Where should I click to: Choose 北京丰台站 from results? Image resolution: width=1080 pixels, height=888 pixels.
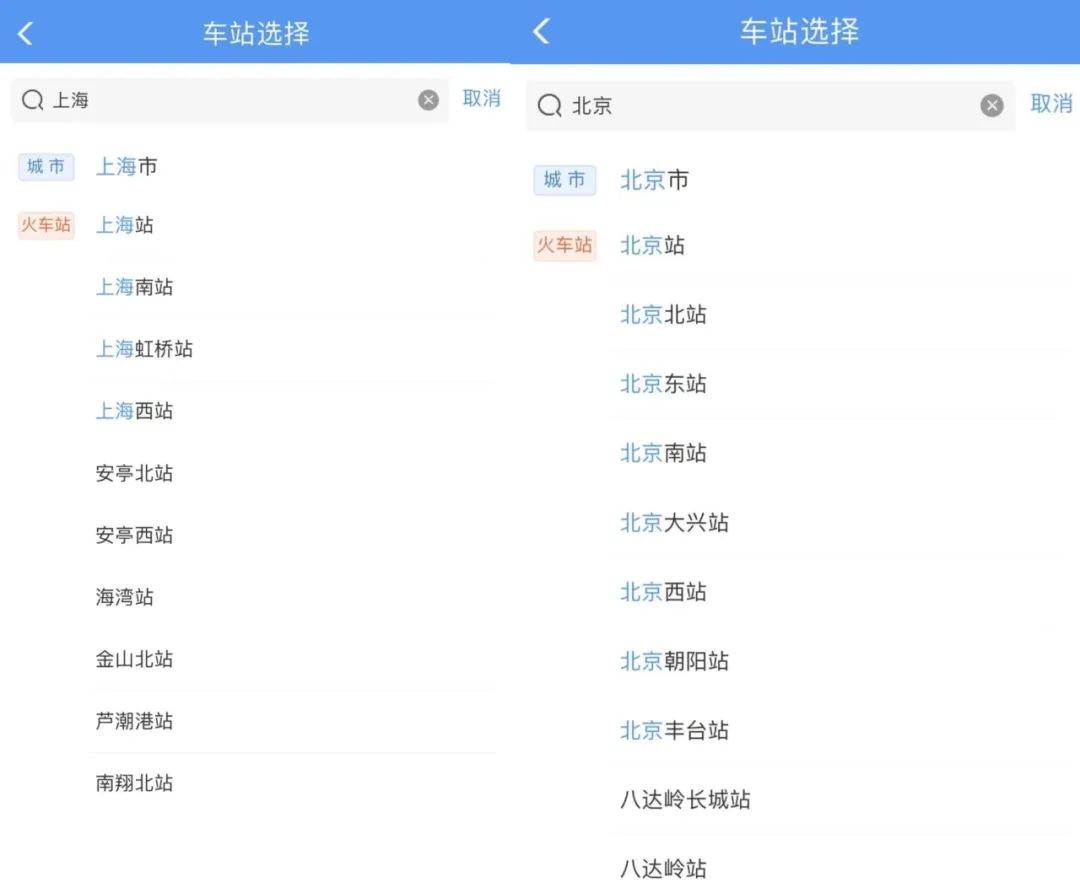674,730
